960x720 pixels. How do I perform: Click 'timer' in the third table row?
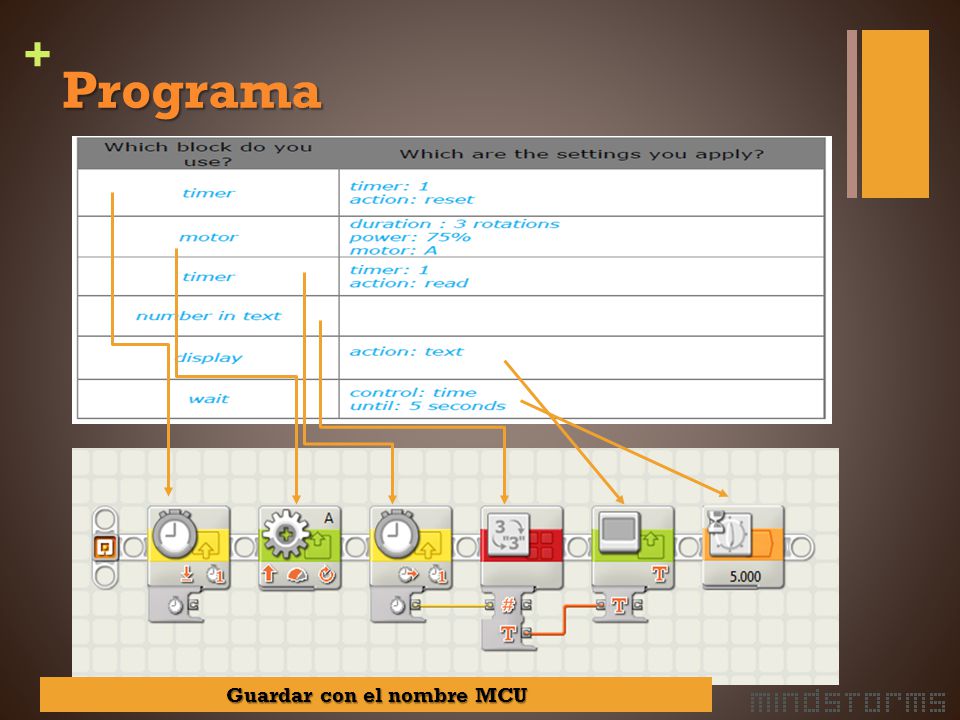tap(208, 277)
